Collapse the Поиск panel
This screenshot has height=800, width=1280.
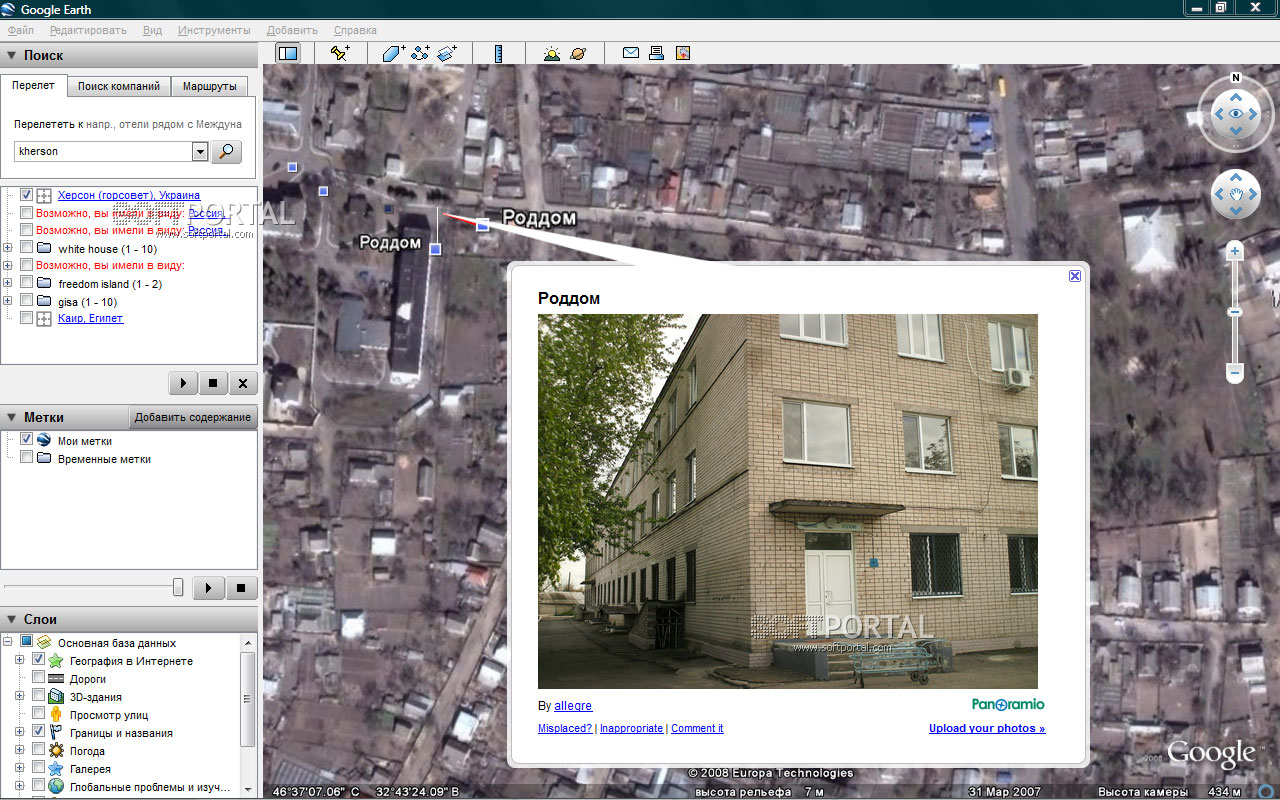(x=11, y=56)
